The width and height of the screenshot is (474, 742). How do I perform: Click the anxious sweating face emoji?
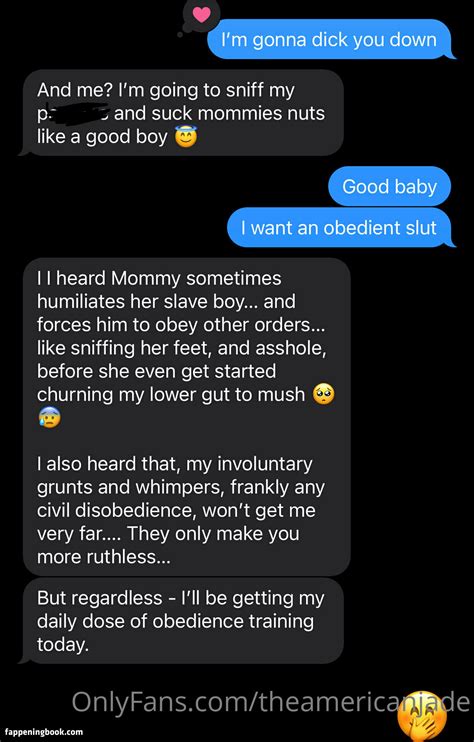[49, 418]
